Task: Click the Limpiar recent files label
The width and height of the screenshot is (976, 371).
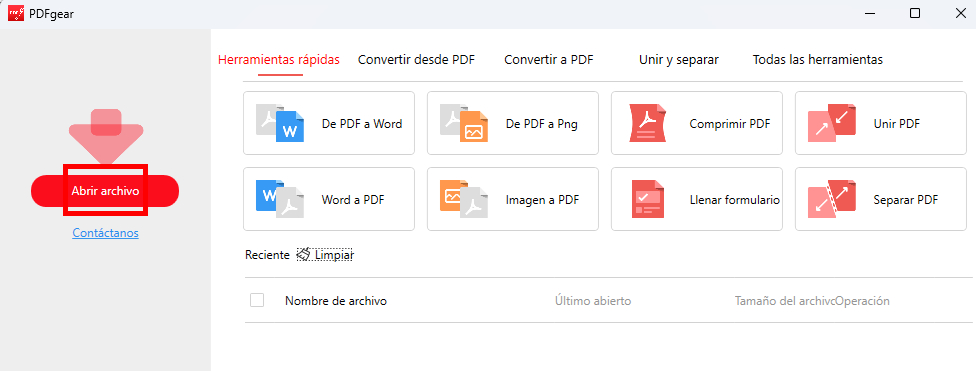Action: [x=334, y=255]
